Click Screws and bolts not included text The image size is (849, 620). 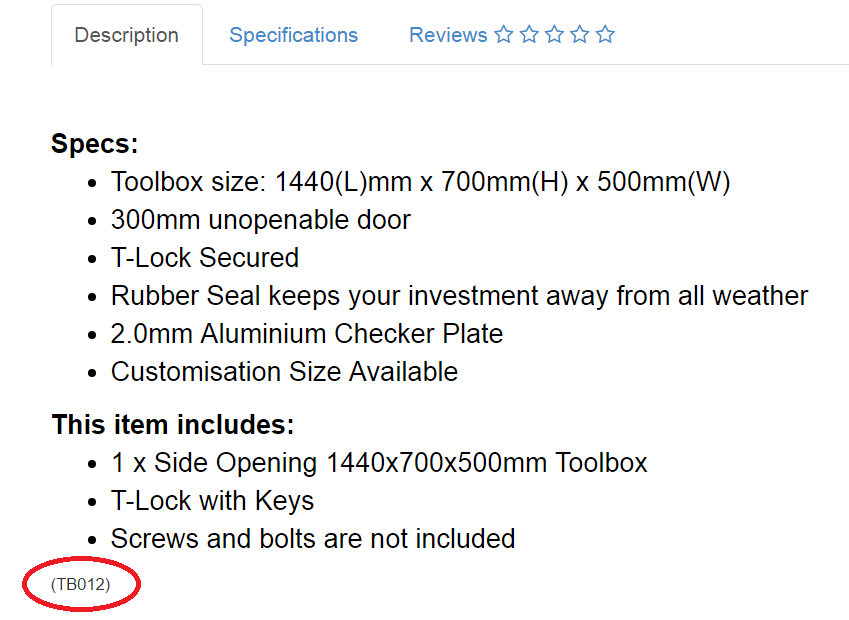coord(313,539)
